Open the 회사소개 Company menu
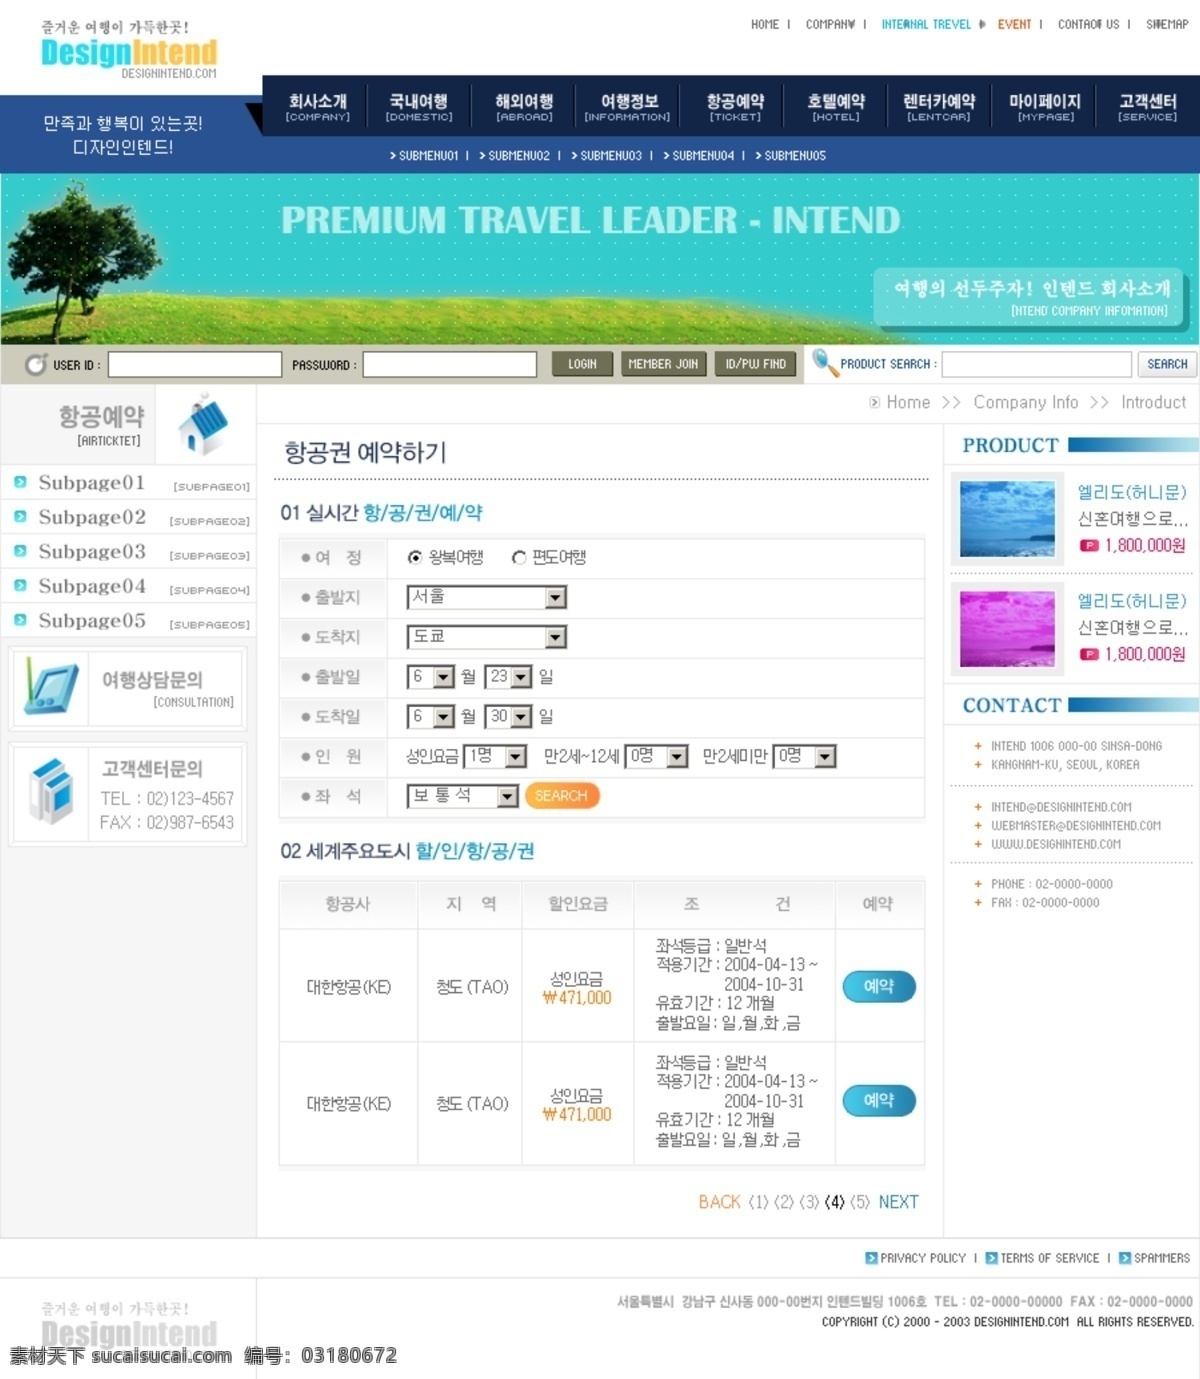The width and height of the screenshot is (1200, 1379). tap(318, 106)
